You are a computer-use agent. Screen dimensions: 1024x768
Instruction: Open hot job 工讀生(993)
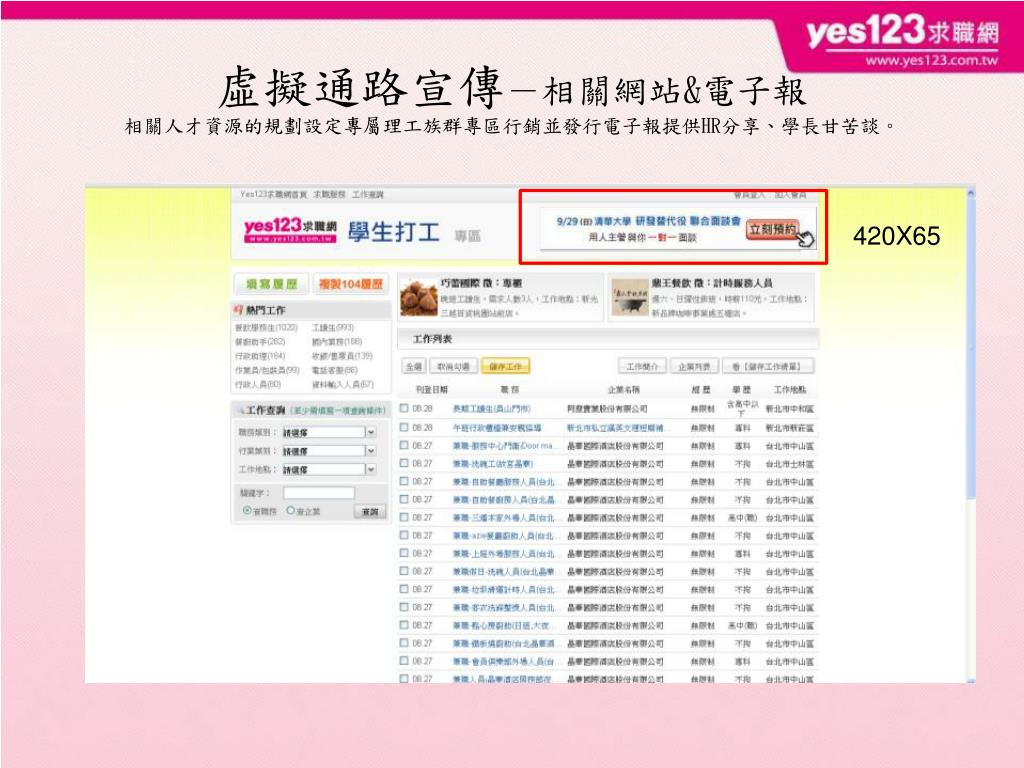point(333,327)
